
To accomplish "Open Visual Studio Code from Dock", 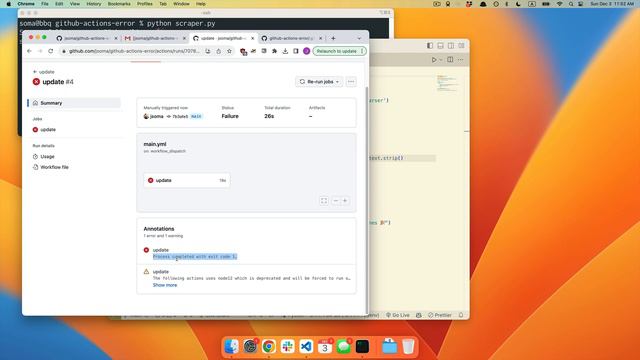I will pyautogui.click(x=306, y=347).
